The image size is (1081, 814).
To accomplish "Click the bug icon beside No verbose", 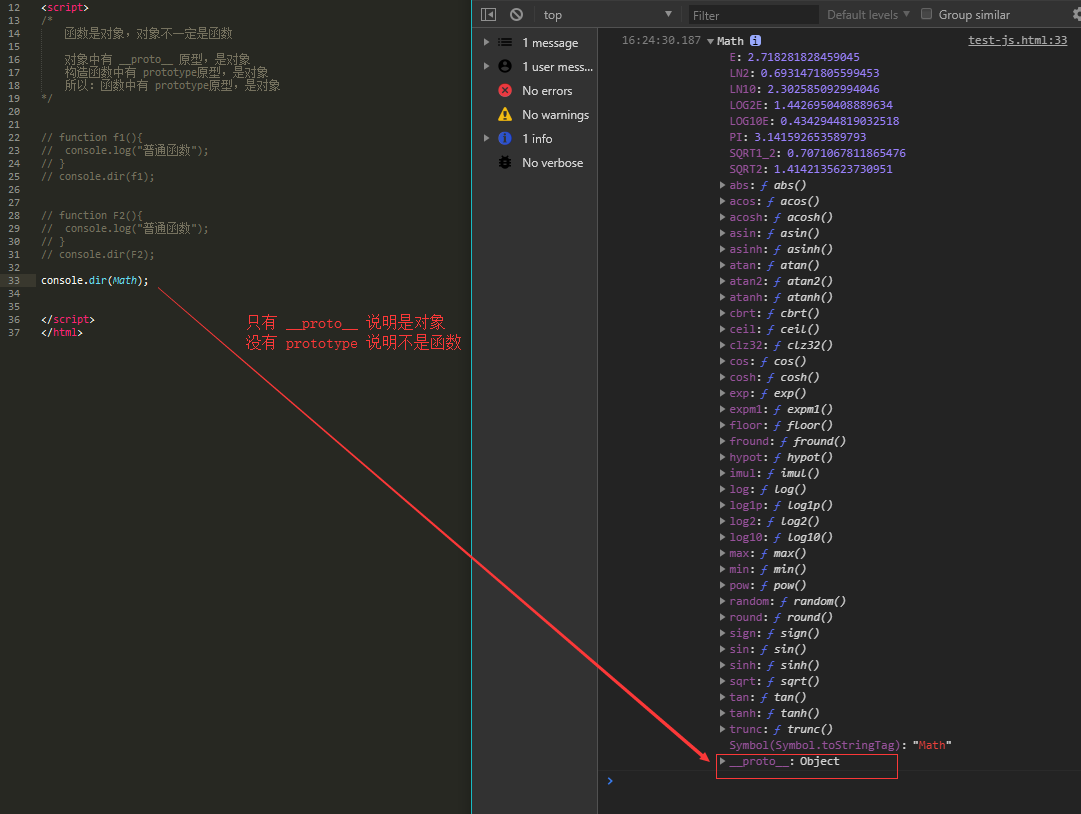I will coord(505,162).
